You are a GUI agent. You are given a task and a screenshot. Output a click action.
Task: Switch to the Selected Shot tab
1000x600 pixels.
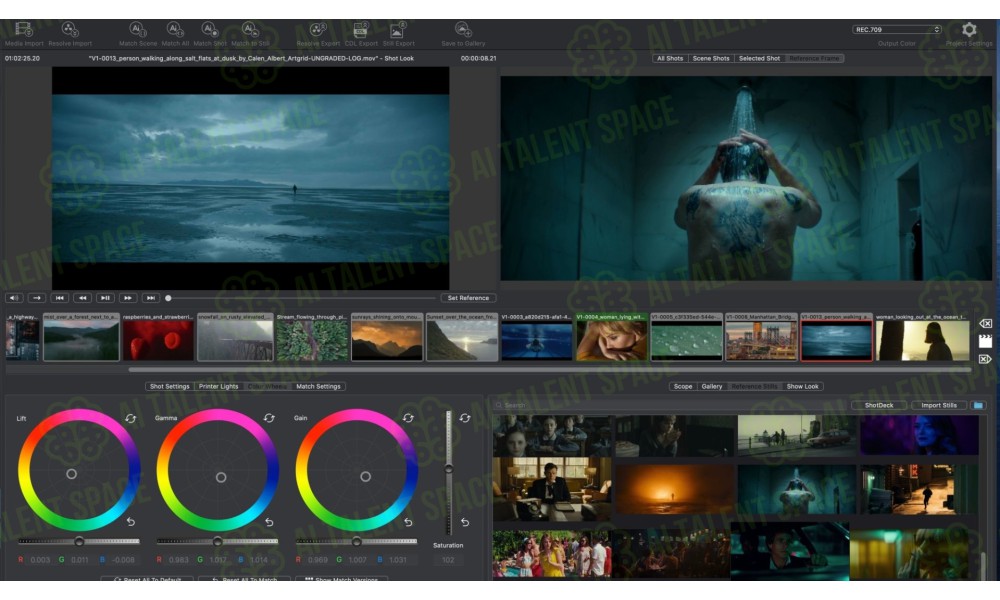click(759, 58)
